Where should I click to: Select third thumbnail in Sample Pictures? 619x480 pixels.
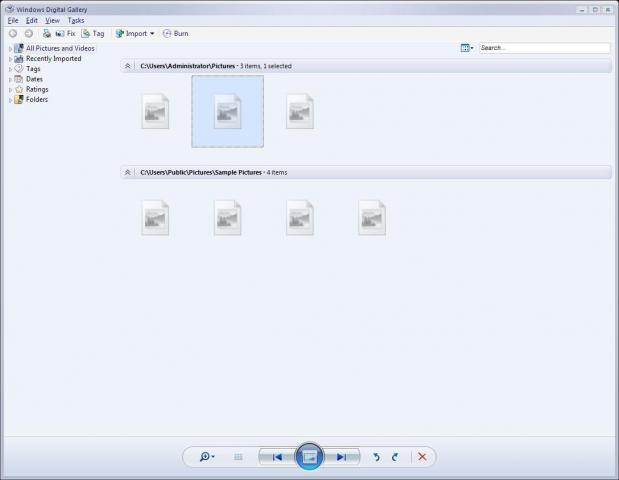300,218
